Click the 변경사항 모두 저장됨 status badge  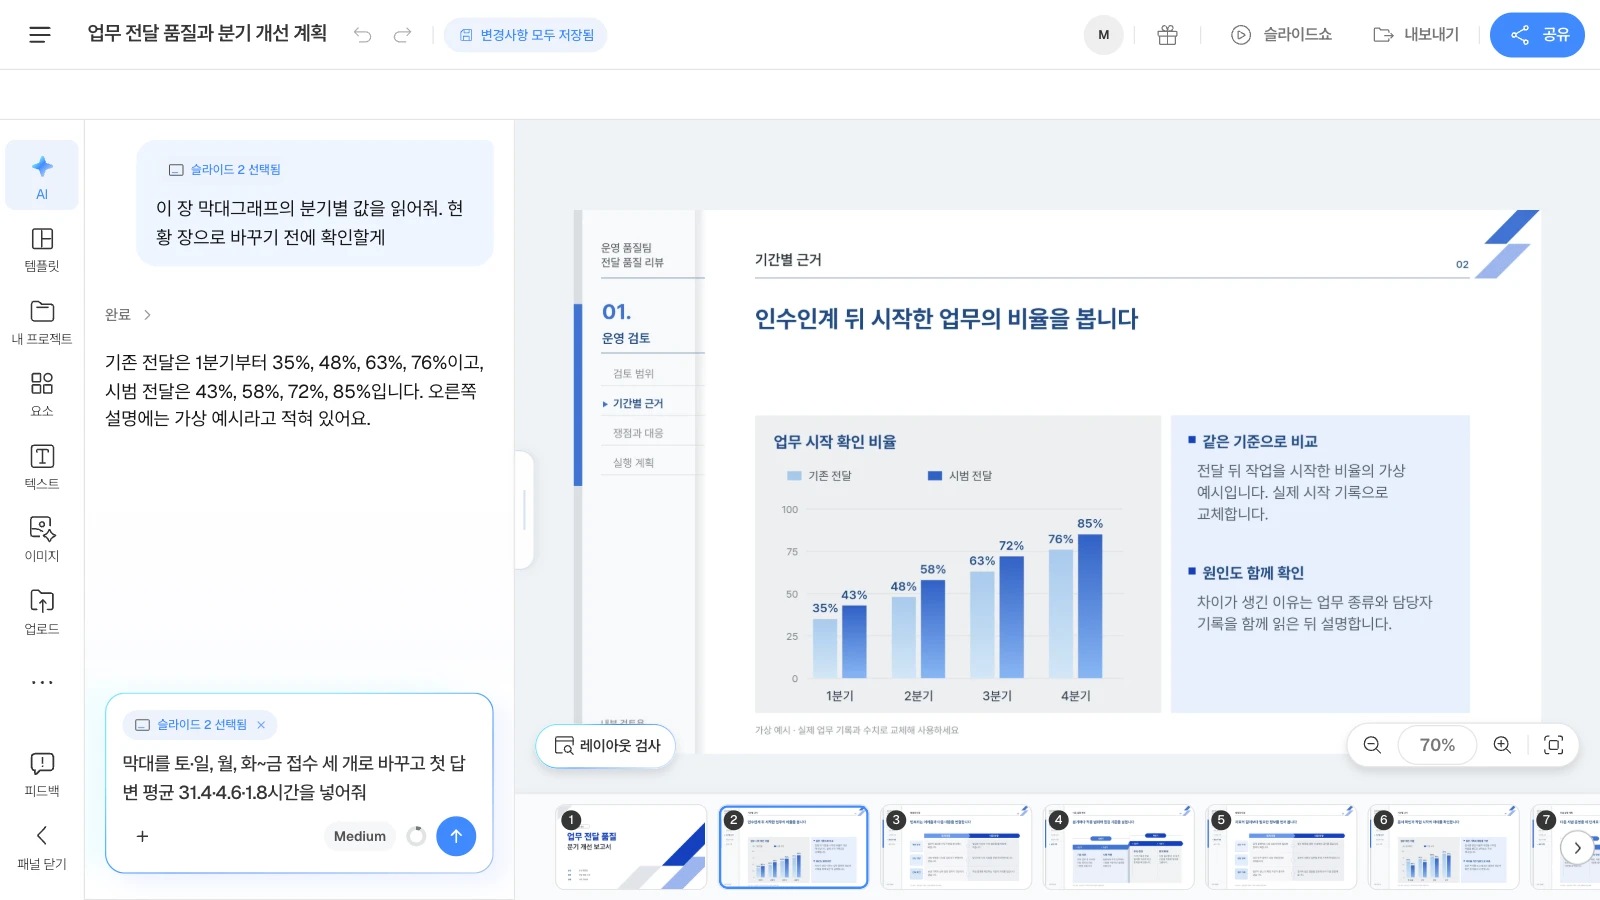(x=526, y=35)
